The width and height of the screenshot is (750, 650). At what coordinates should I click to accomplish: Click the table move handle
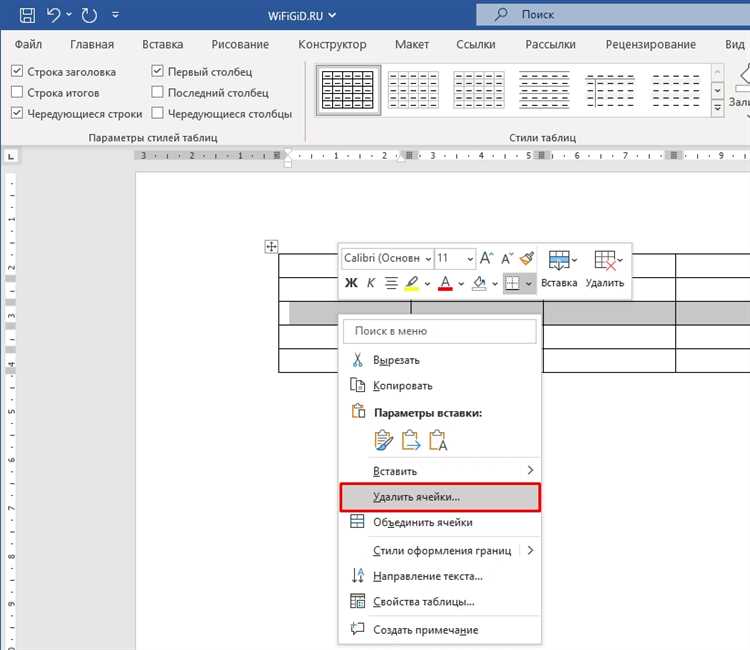click(x=271, y=247)
